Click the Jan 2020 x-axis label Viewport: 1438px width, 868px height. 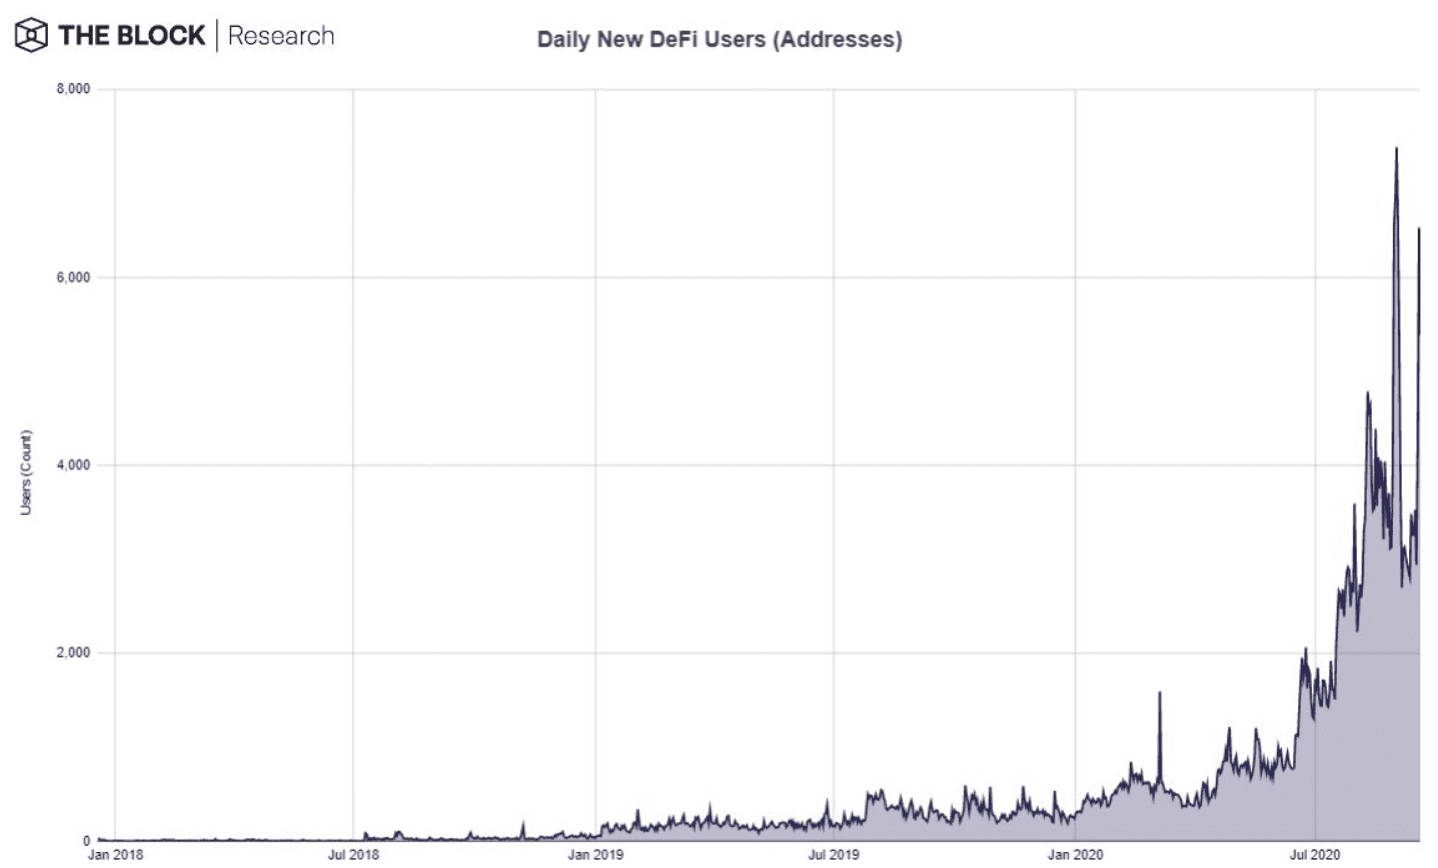1075,855
